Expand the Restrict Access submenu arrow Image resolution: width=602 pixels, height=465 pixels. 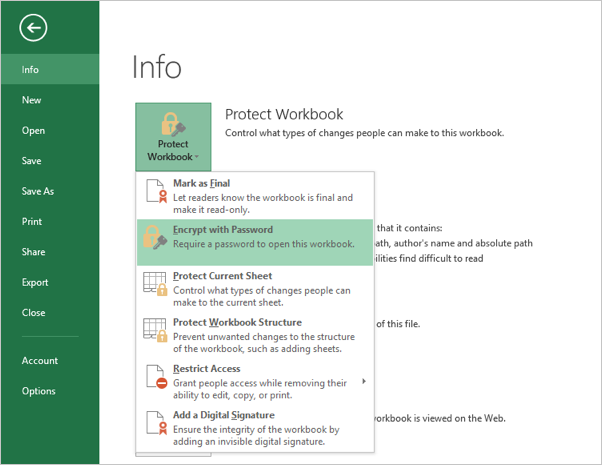[362, 381]
